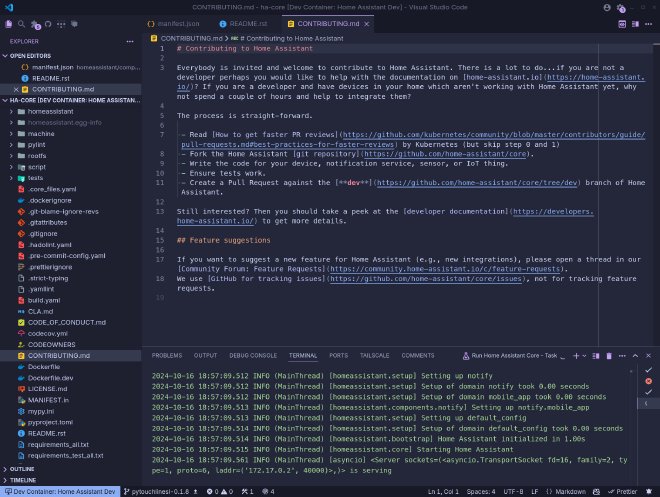
Task: Select the first checkmark terminal in list
Action: click(649, 370)
